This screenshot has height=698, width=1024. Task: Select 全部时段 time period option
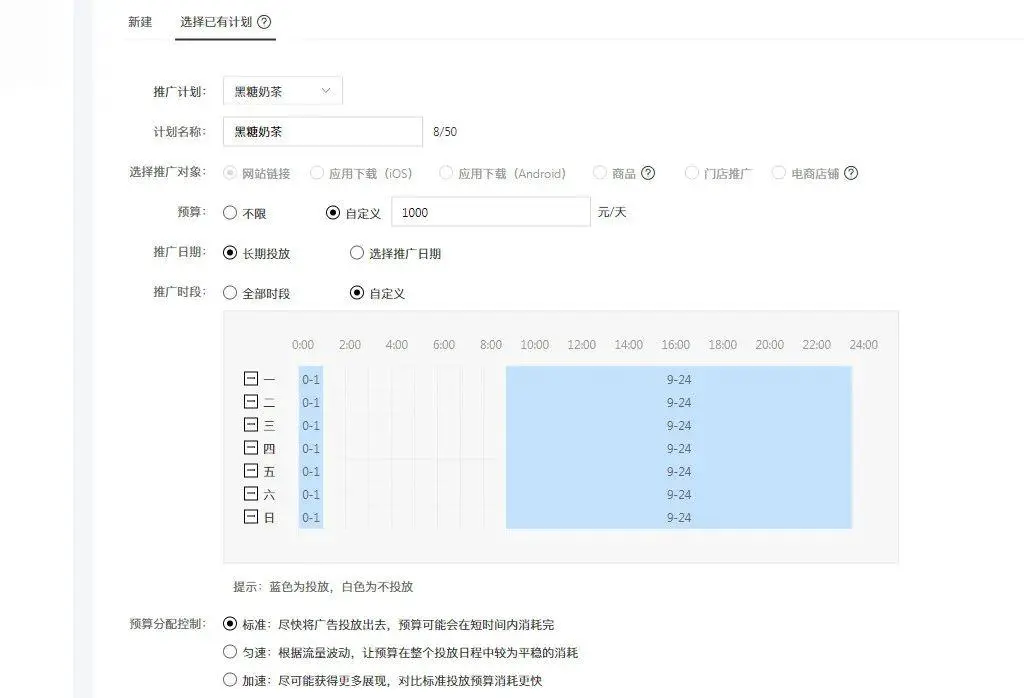coord(230,293)
